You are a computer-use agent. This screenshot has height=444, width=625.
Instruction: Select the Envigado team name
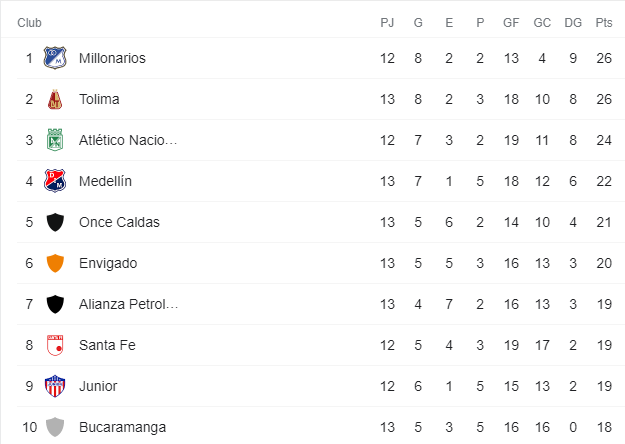(108, 263)
